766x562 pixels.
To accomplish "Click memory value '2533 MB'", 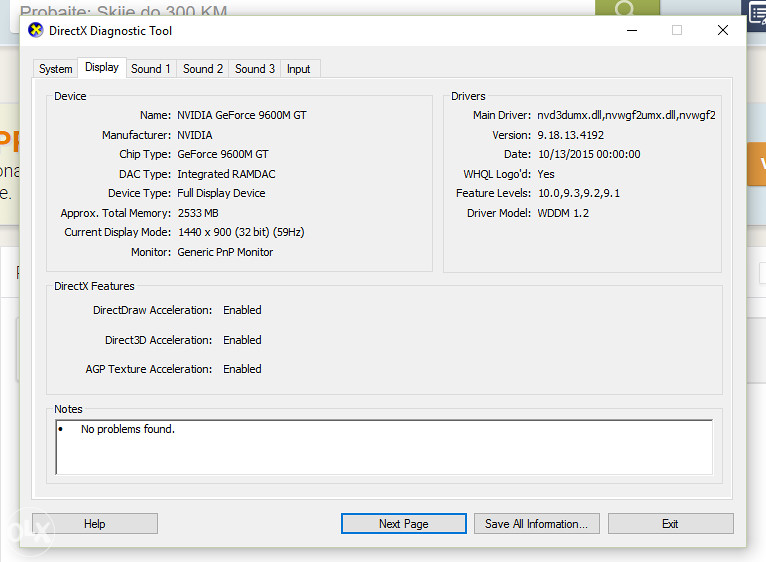I will tap(198, 213).
